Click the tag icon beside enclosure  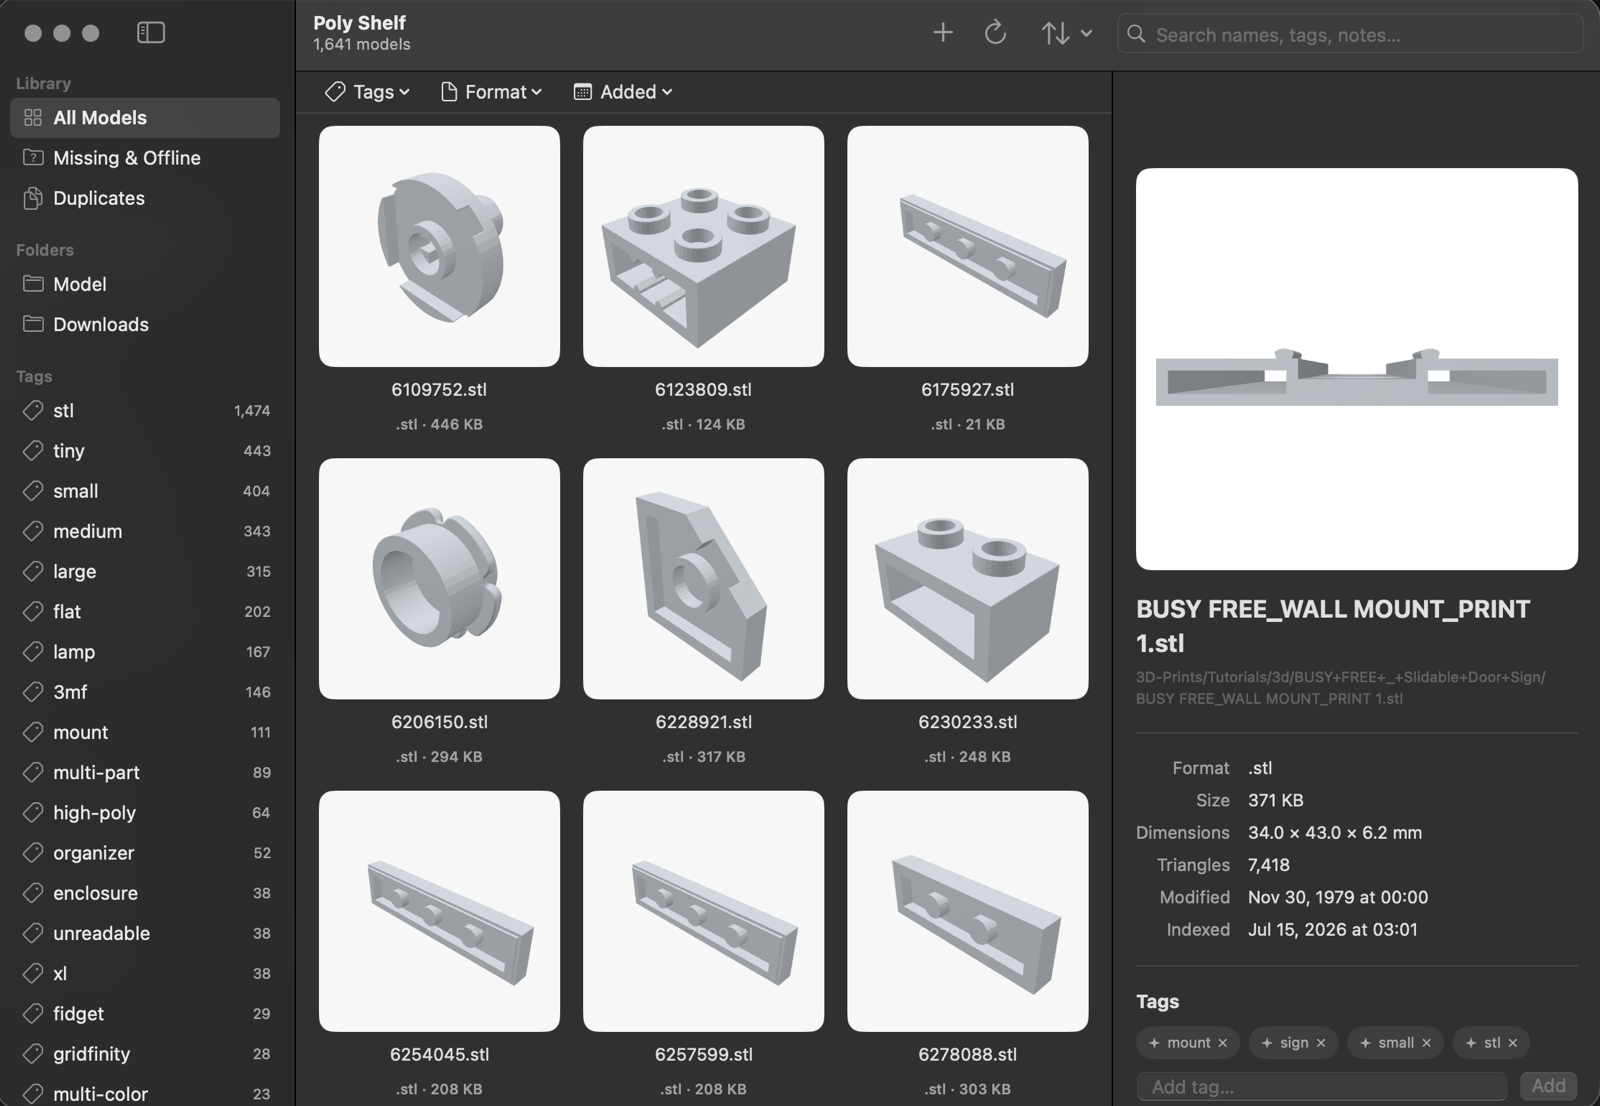point(33,893)
